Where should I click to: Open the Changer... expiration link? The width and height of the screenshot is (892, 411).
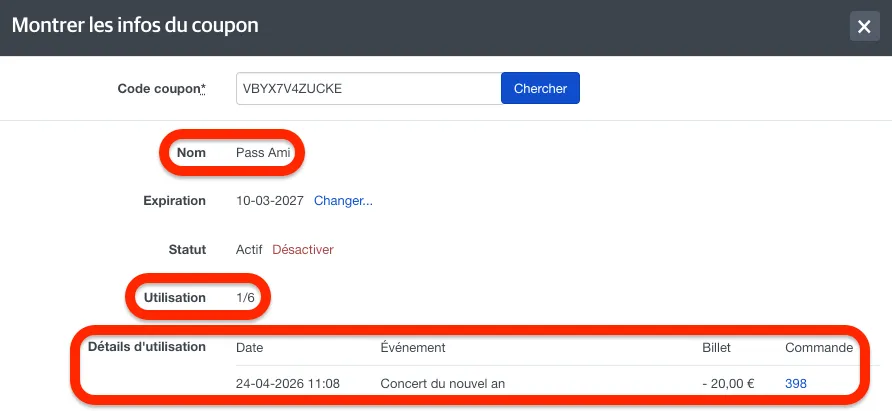point(344,201)
